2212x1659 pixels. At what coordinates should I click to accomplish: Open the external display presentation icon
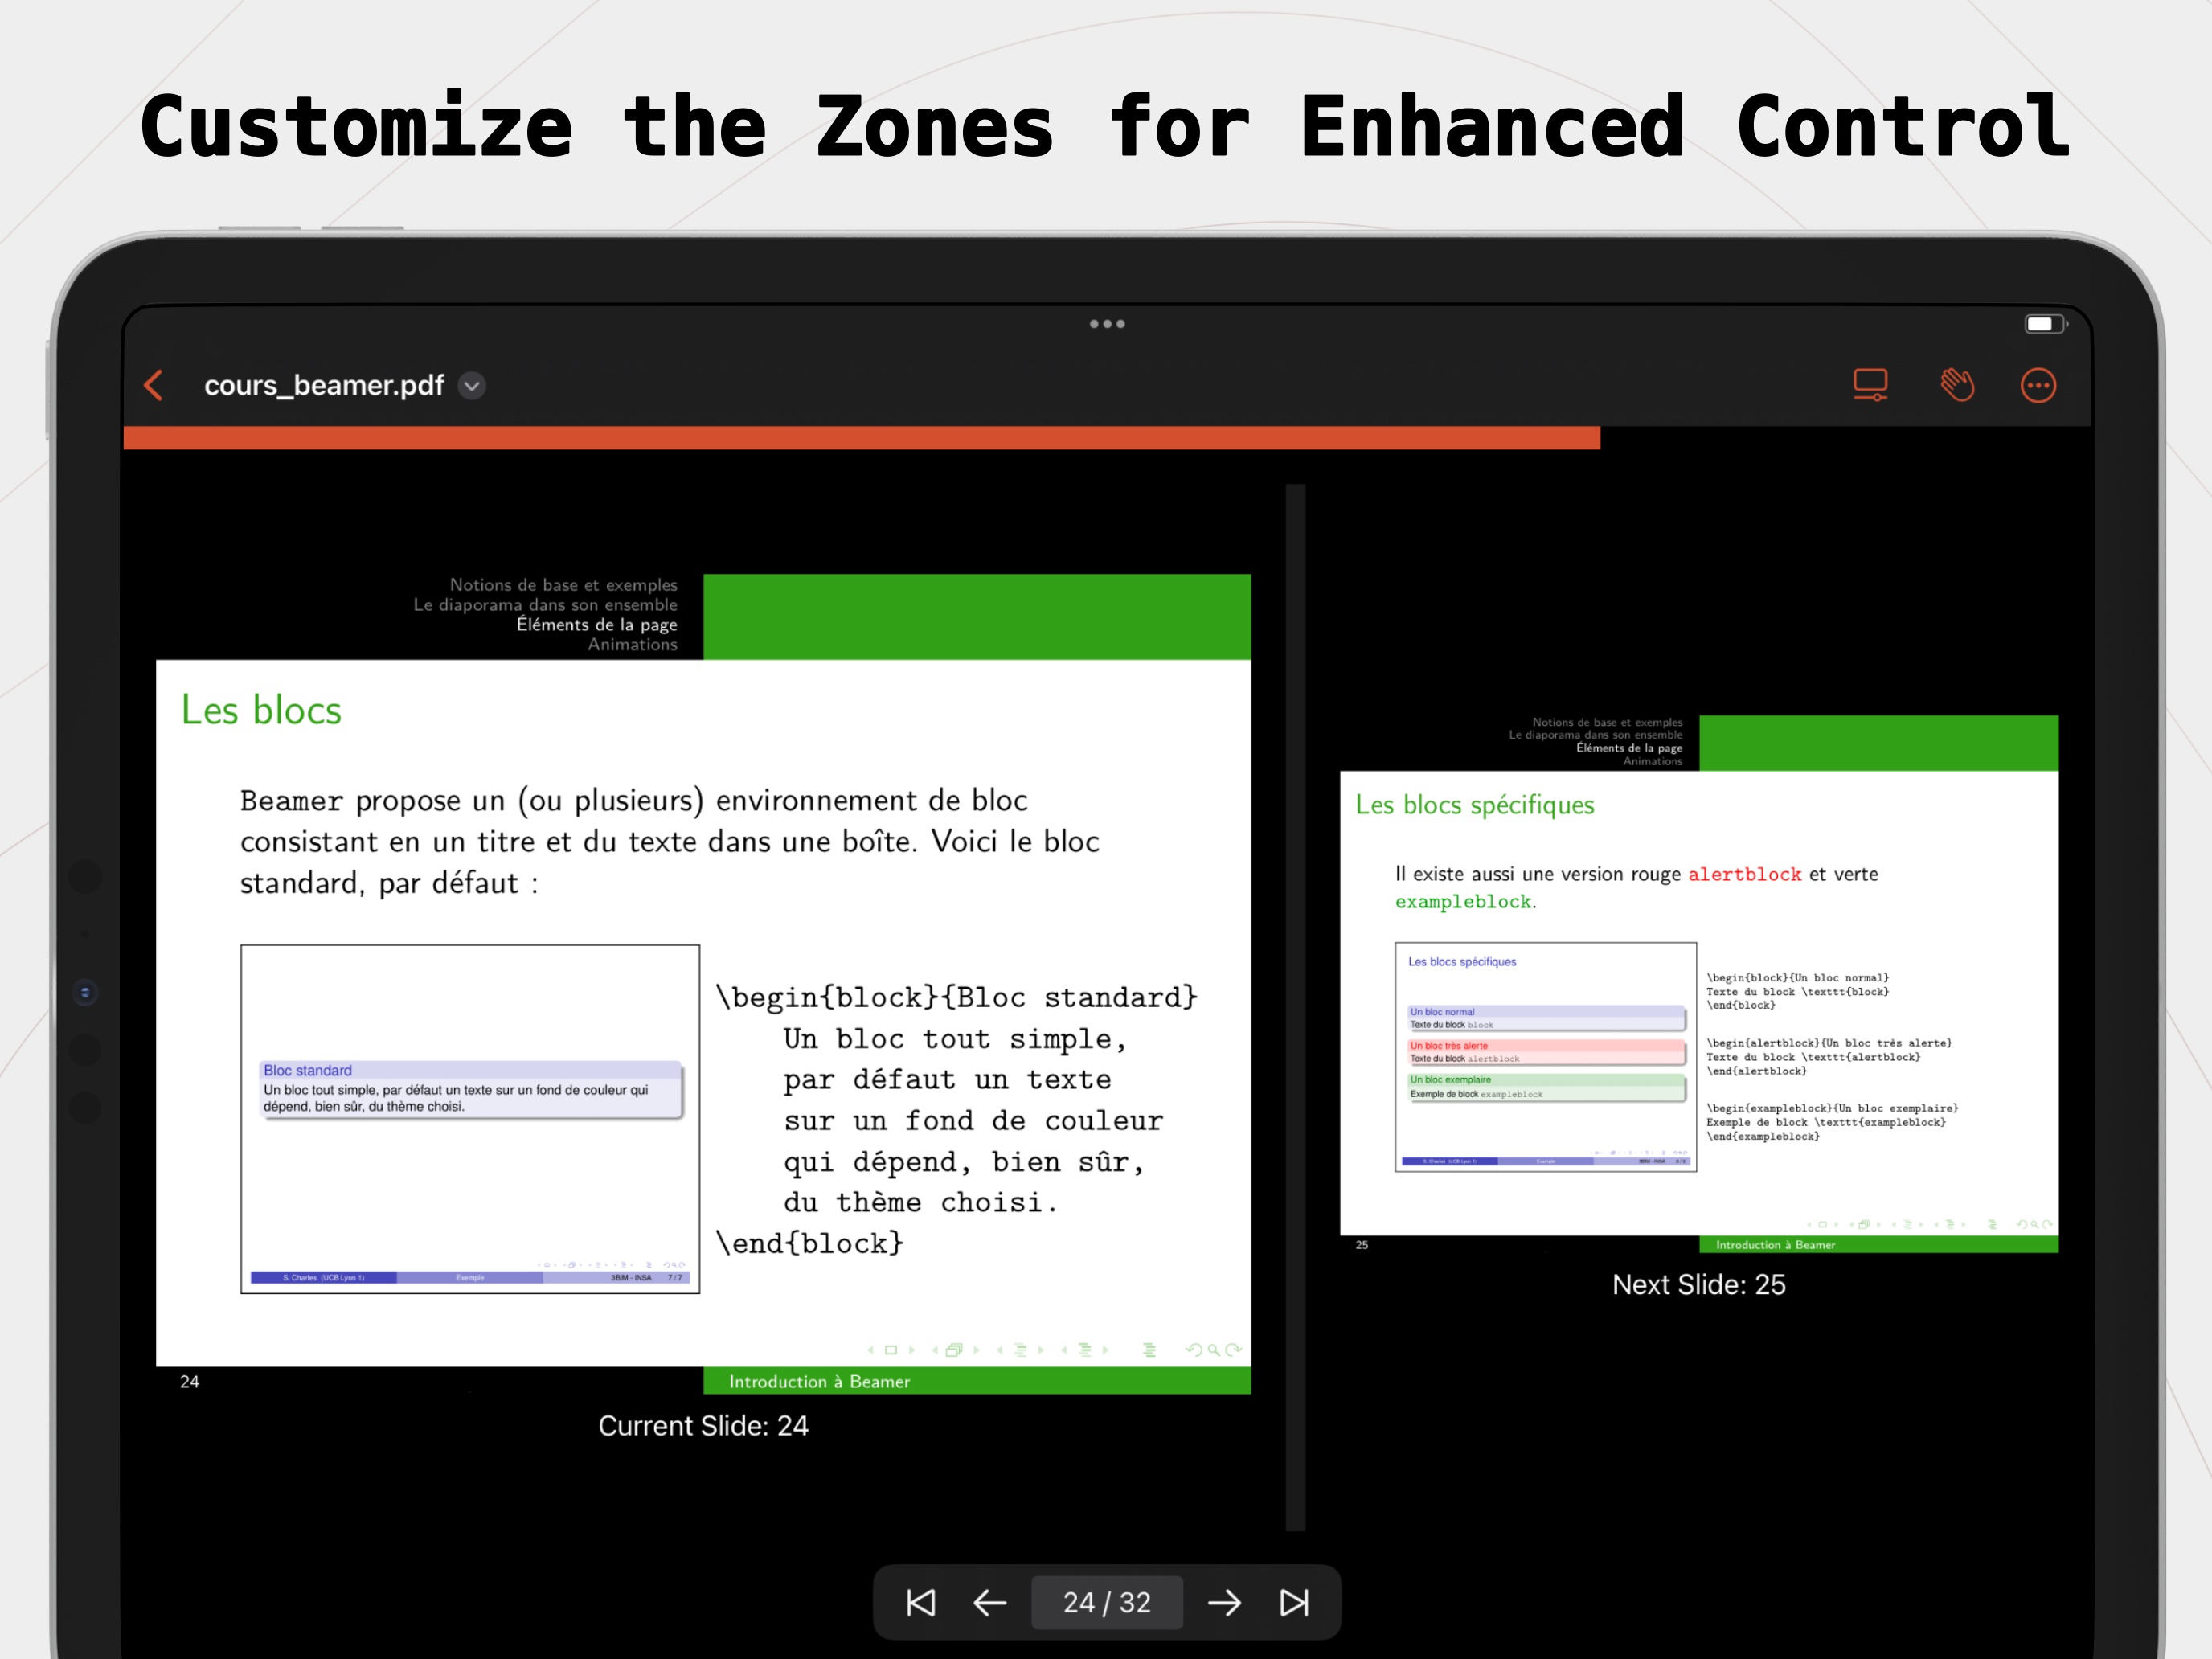click(1870, 385)
